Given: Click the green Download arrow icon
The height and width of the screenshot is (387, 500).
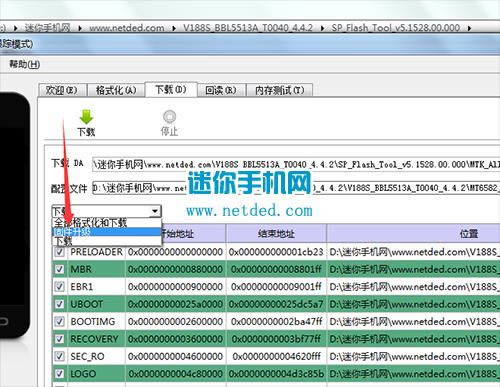Looking at the screenshot, I should coord(86,117).
